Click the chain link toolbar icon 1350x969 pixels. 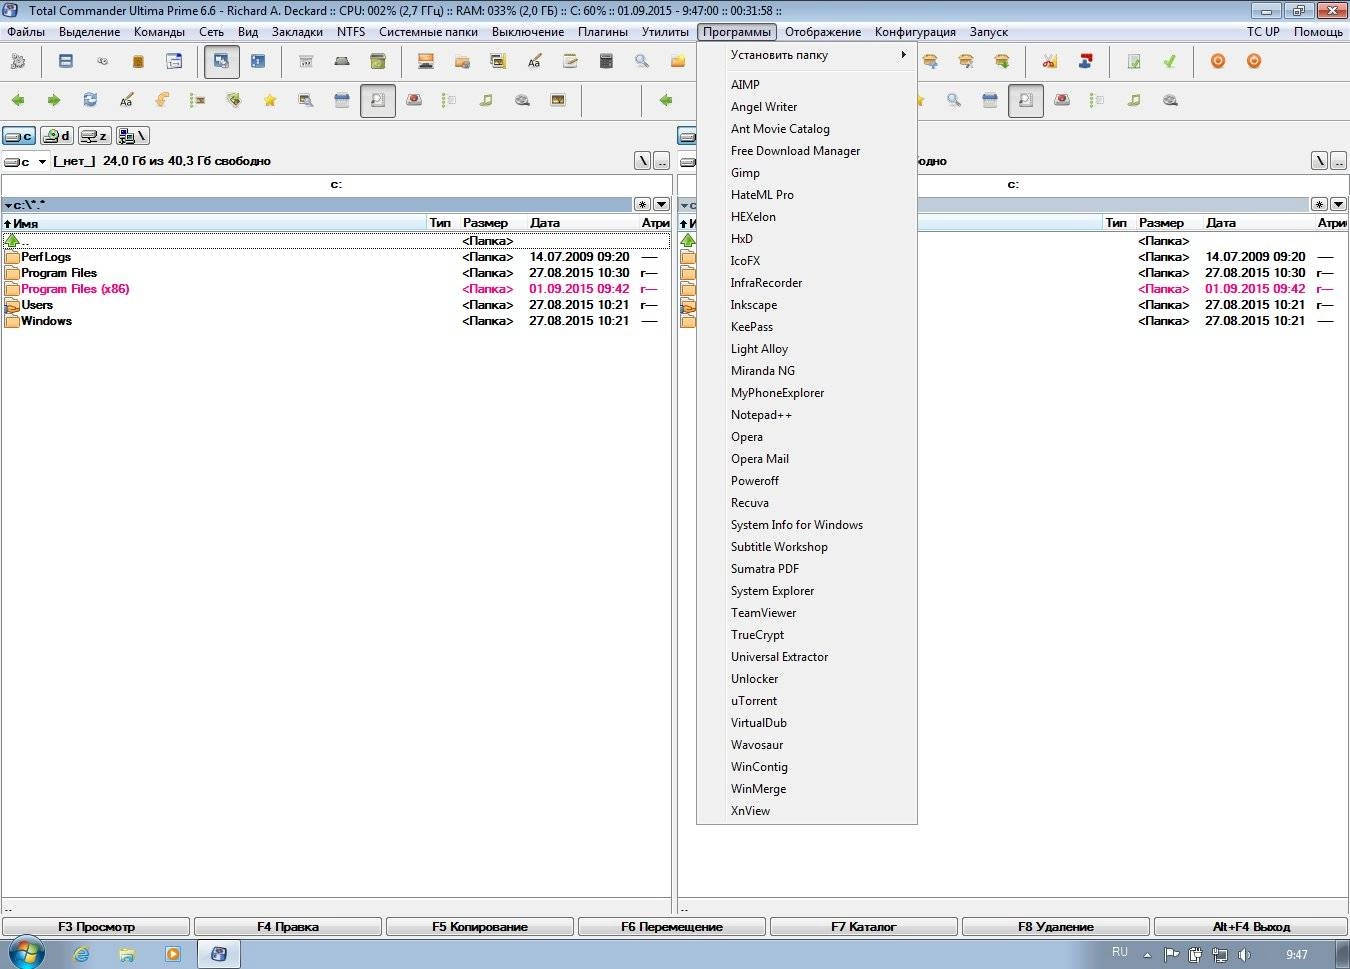(102, 62)
